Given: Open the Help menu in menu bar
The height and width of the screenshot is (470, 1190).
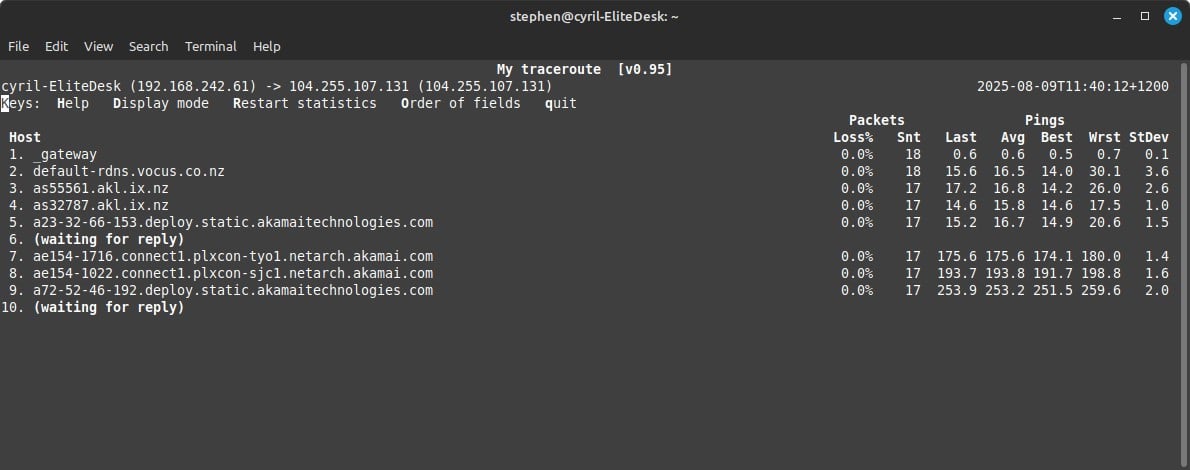Looking at the screenshot, I should (266, 46).
